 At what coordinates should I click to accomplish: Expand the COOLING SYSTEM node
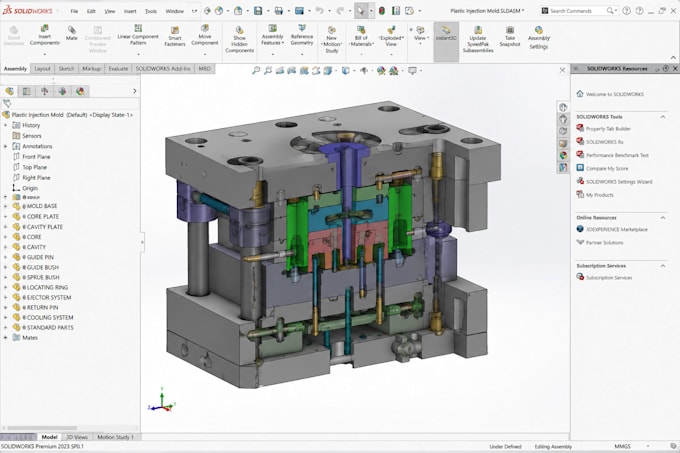[x=6, y=317]
